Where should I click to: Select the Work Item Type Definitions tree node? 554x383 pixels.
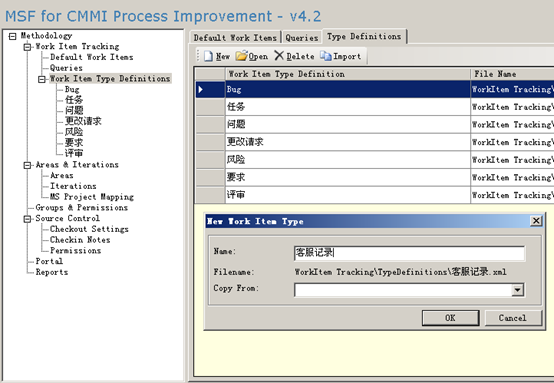(x=110, y=79)
